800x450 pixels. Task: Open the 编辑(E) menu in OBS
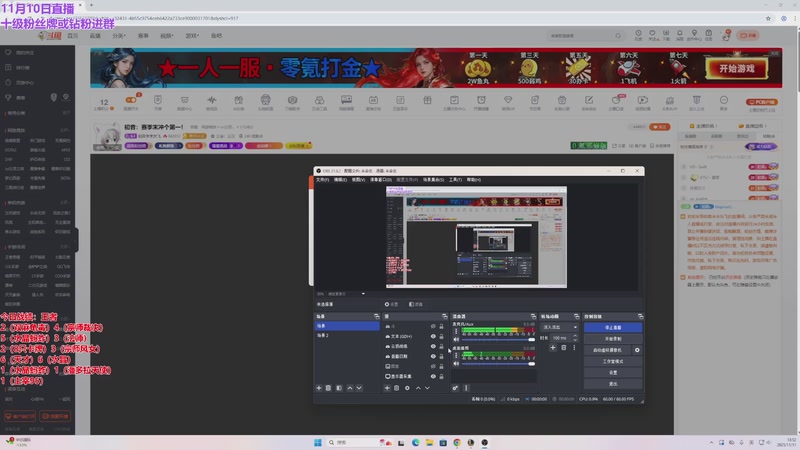[340, 180]
